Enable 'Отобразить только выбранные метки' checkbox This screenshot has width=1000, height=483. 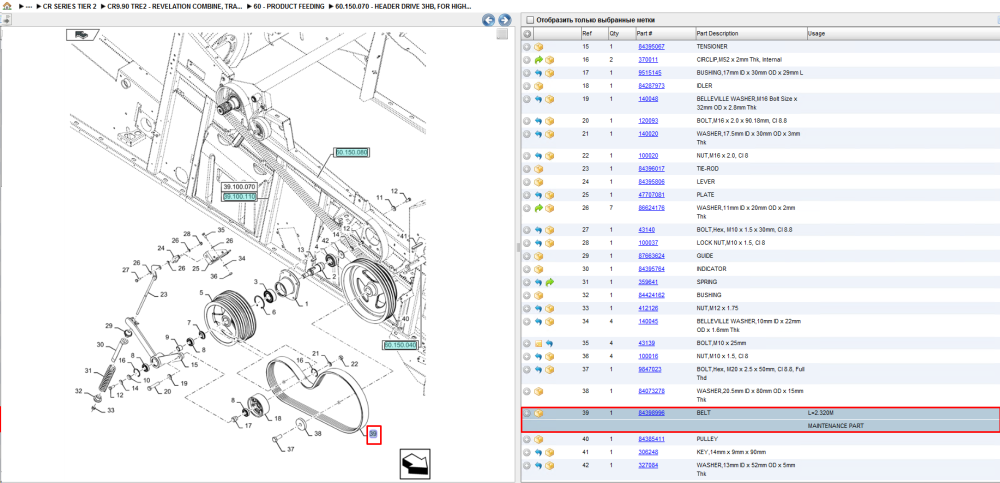click(x=529, y=20)
